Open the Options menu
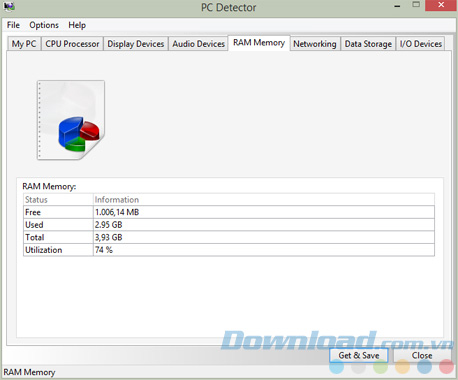Screen dimensions: 458x380 44,25
